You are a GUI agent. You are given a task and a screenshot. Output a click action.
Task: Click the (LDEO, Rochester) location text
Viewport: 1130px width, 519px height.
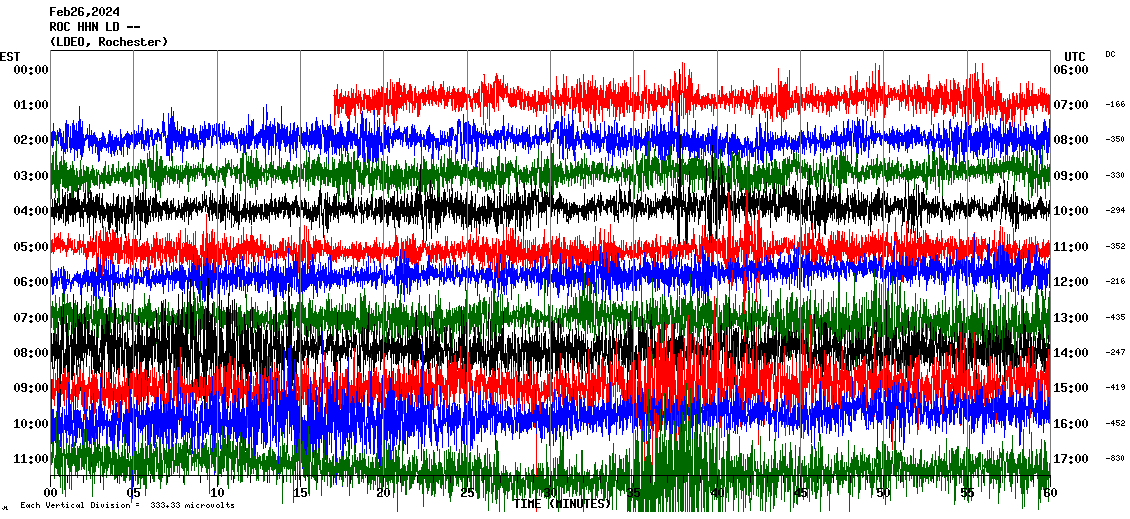pos(108,42)
